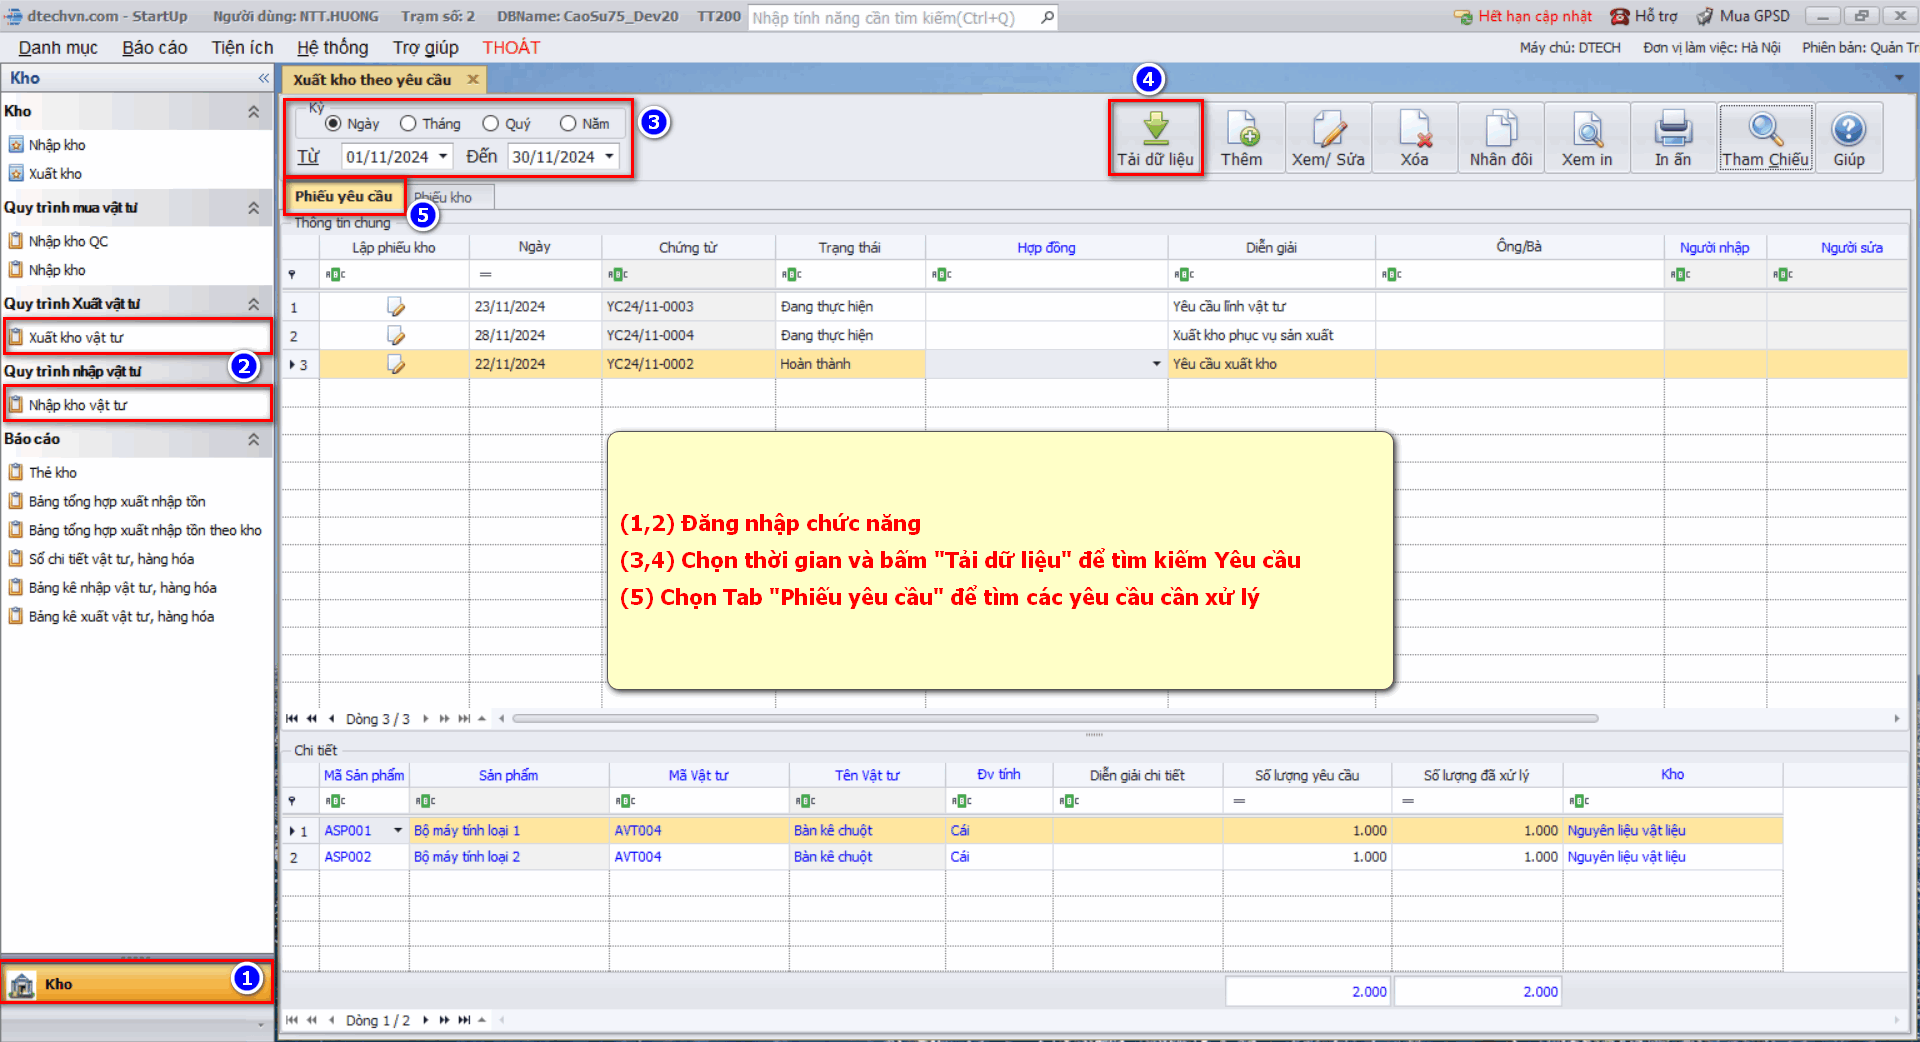The height and width of the screenshot is (1042, 1920).
Task: Click the In ấn printer icon
Action: click(x=1672, y=129)
